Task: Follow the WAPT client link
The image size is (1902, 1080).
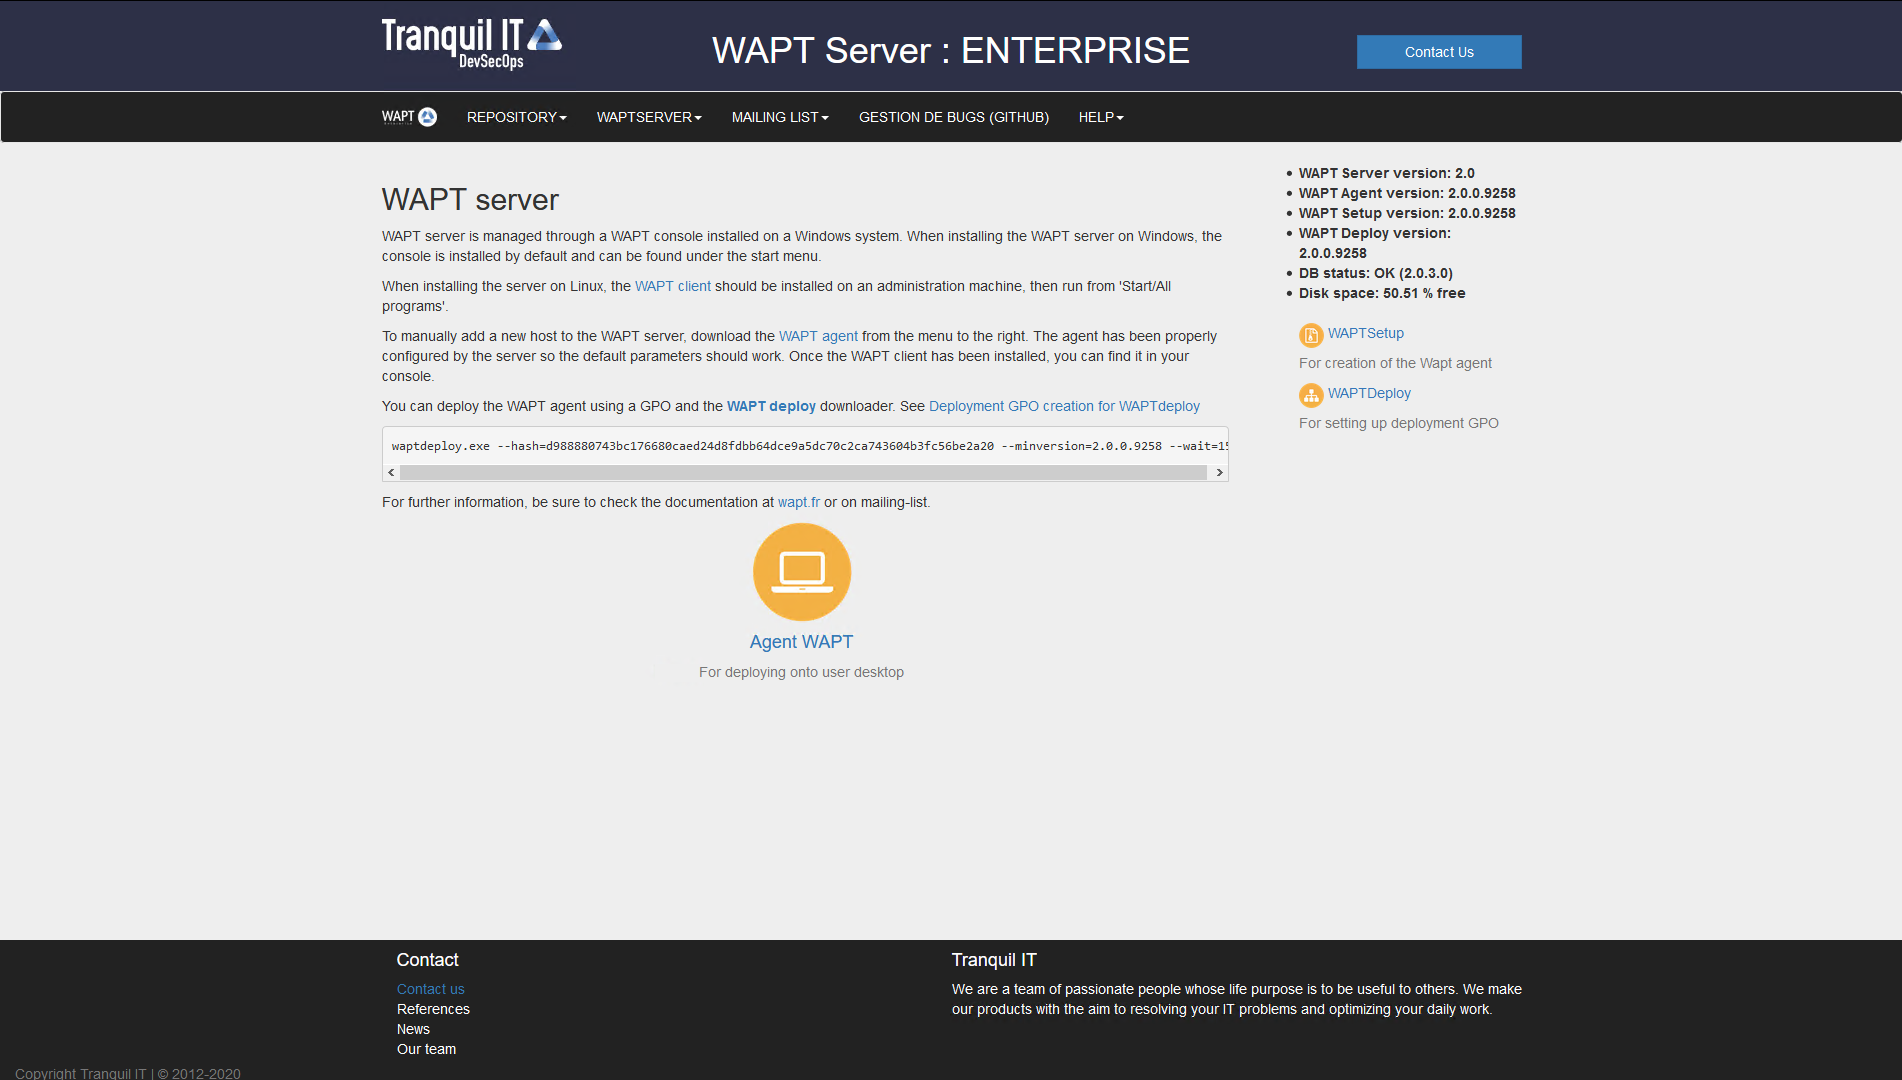Action: pos(673,286)
